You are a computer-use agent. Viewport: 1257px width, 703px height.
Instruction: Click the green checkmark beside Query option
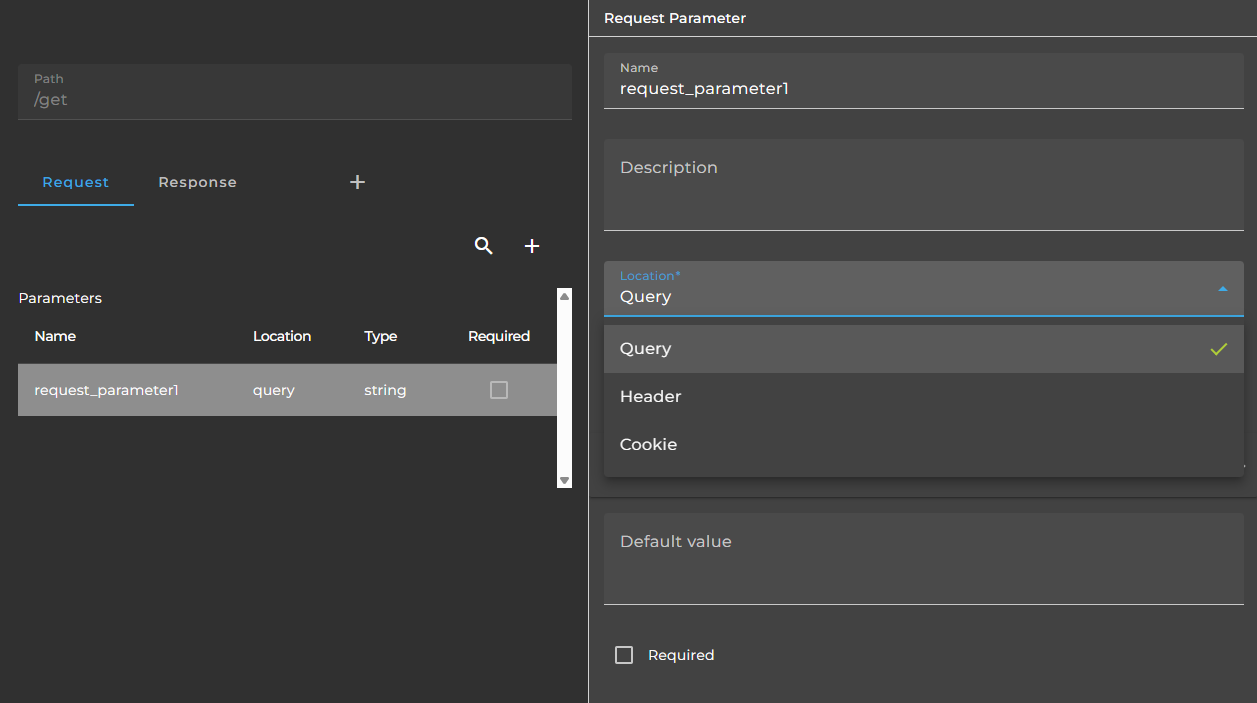[x=1218, y=349]
